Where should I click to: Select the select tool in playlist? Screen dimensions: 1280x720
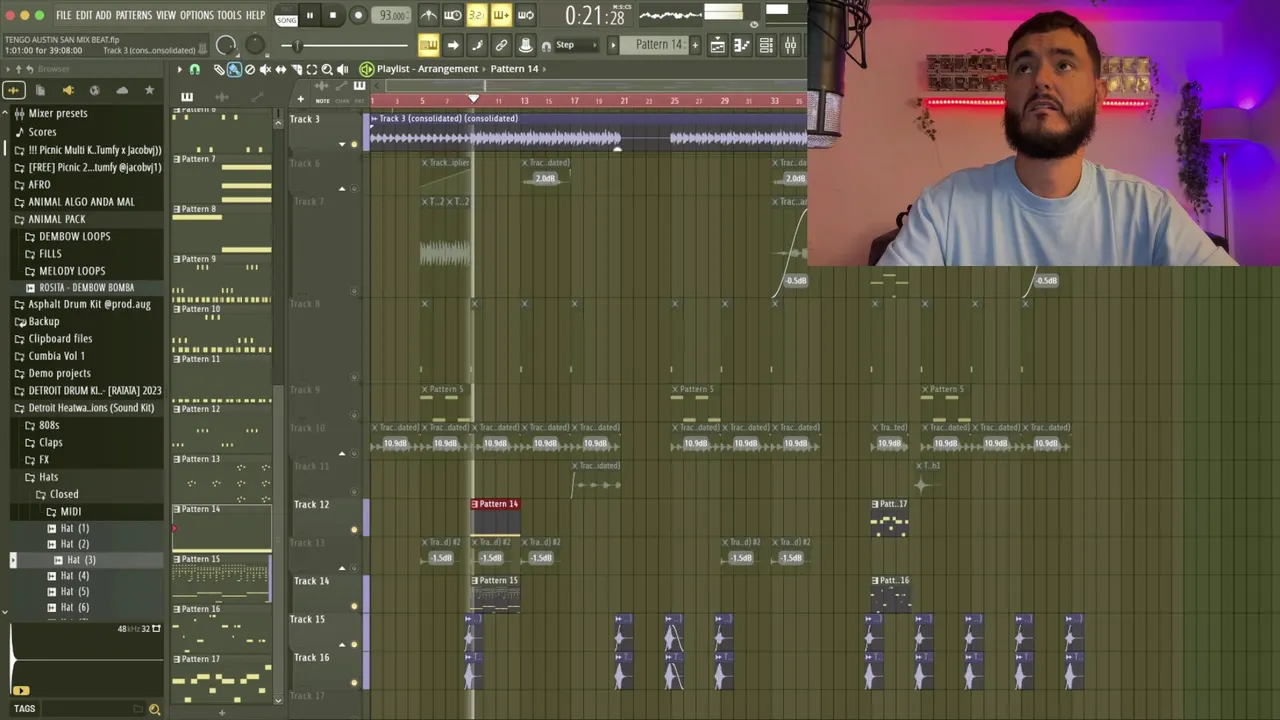click(311, 69)
